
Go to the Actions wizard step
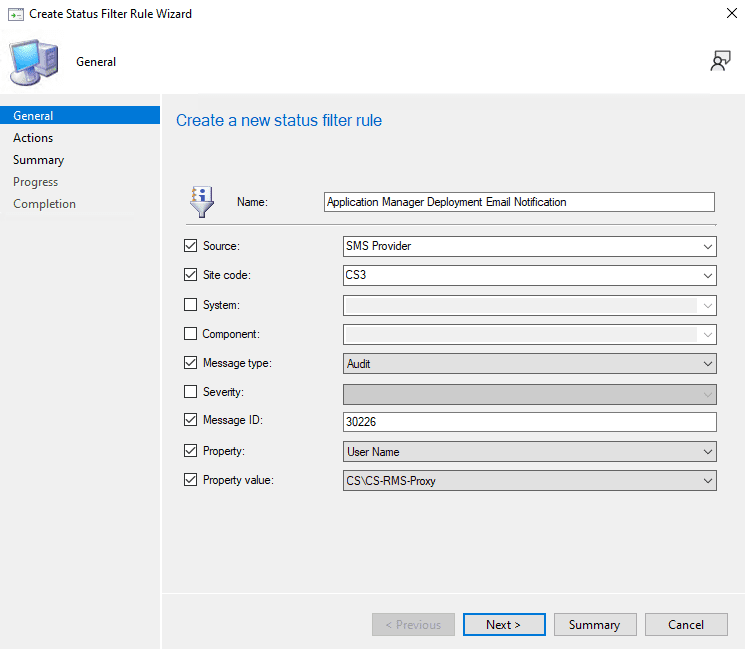coord(33,138)
